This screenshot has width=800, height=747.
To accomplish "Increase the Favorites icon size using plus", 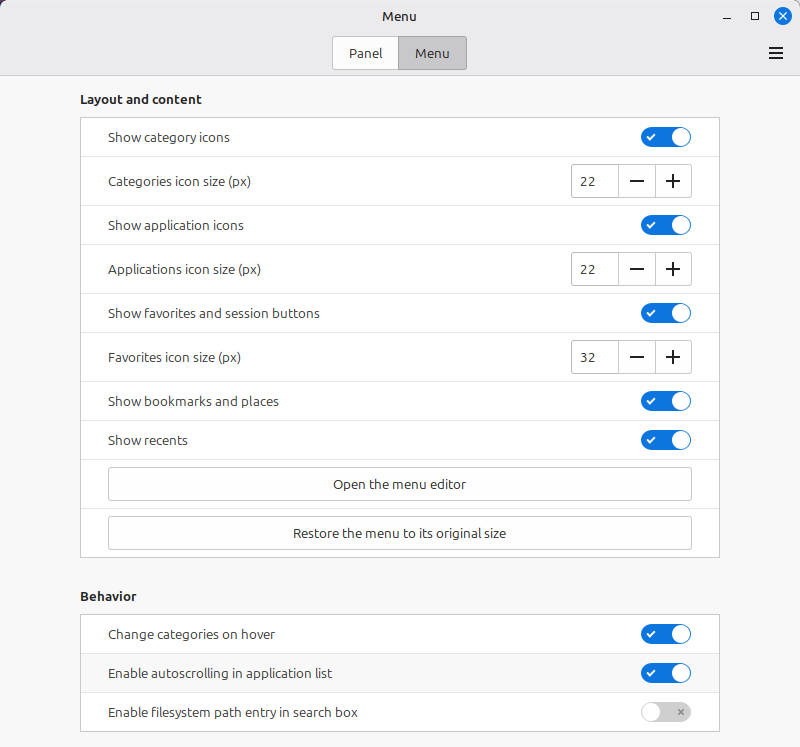I will [673, 357].
